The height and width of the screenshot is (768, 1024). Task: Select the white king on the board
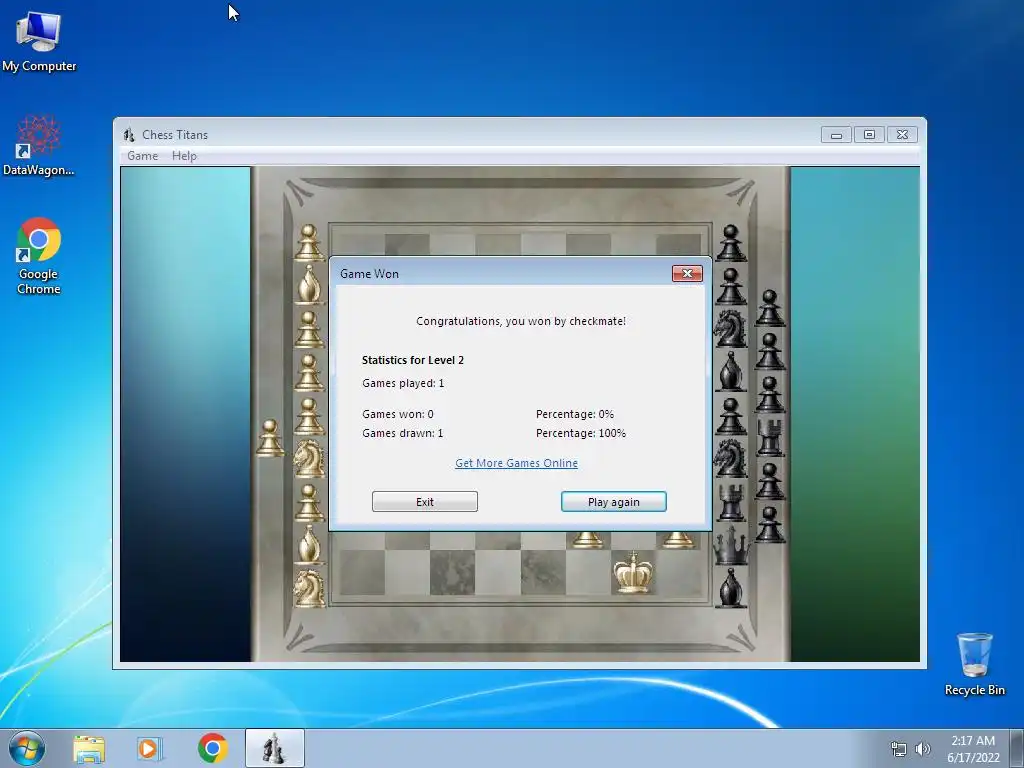(x=632, y=573)
